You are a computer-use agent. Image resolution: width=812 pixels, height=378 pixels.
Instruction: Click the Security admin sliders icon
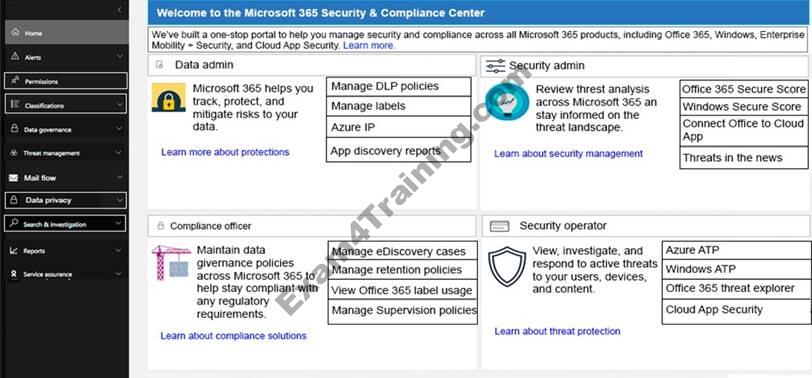(496, 66)
